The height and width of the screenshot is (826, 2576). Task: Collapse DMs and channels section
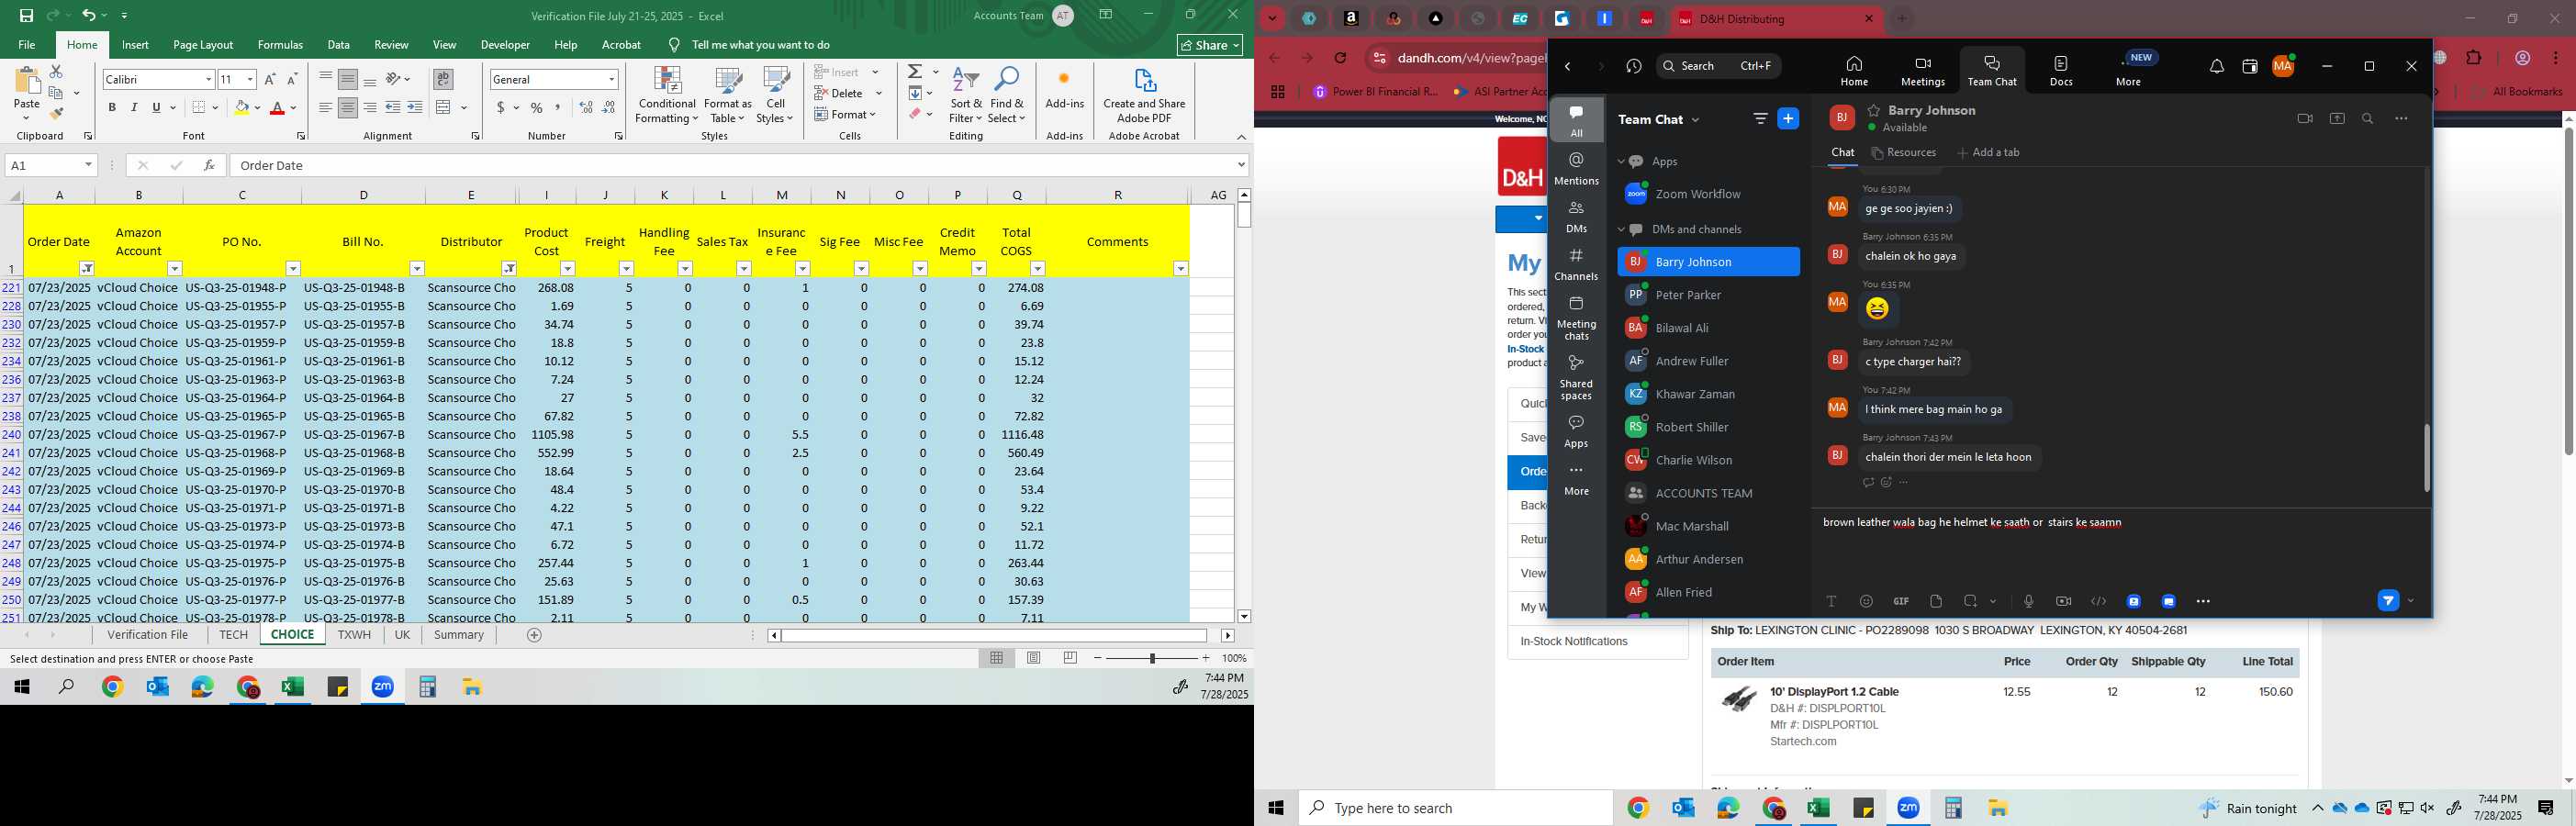pos(1622,229)
